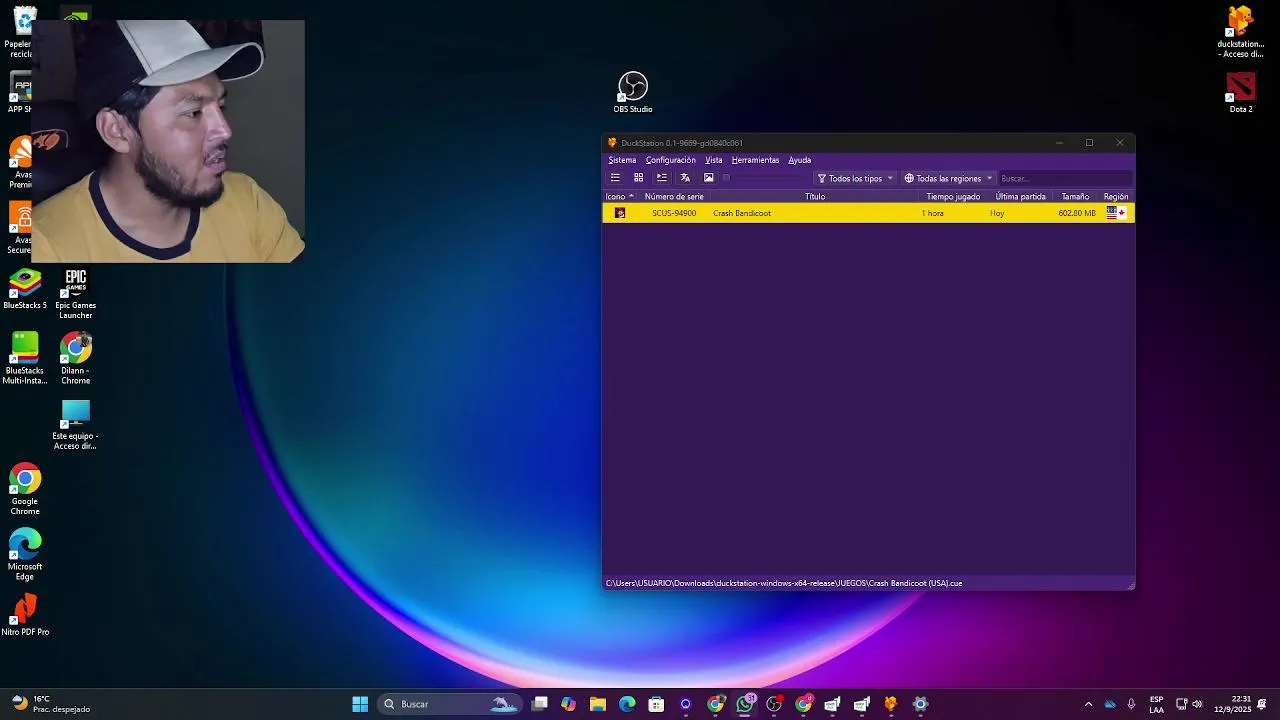
Task: Open the Windows Start menu
Action: (360, 704)
